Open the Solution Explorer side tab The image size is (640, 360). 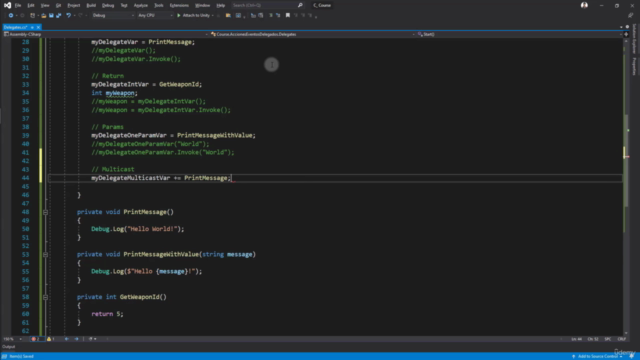[x=634, y=39]
